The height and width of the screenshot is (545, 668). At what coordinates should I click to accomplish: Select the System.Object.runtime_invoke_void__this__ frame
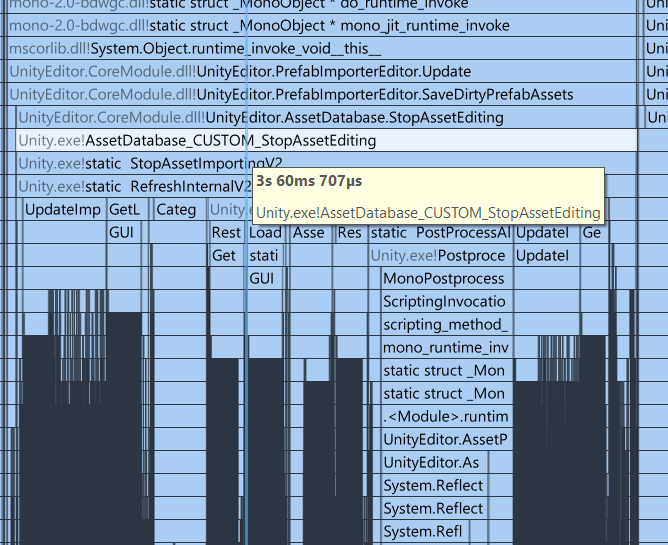pos(322,49)
